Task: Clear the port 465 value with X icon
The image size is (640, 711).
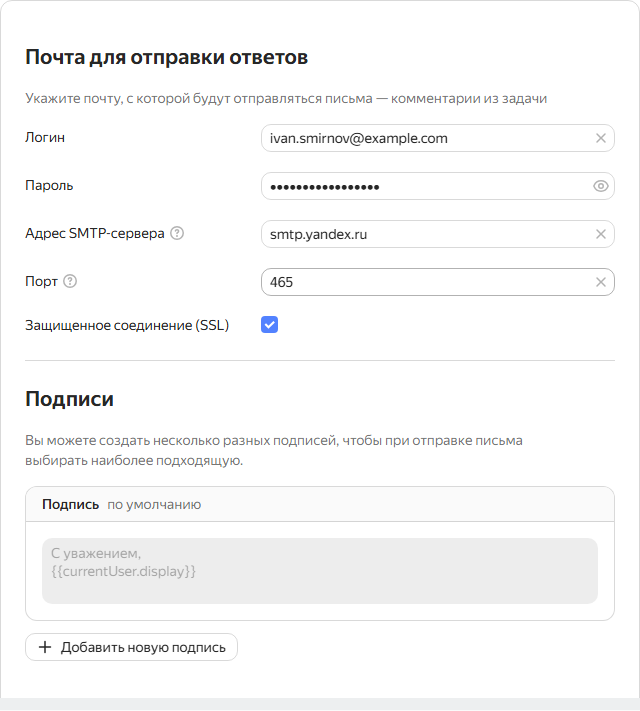Action: click(x=601, y=282)
